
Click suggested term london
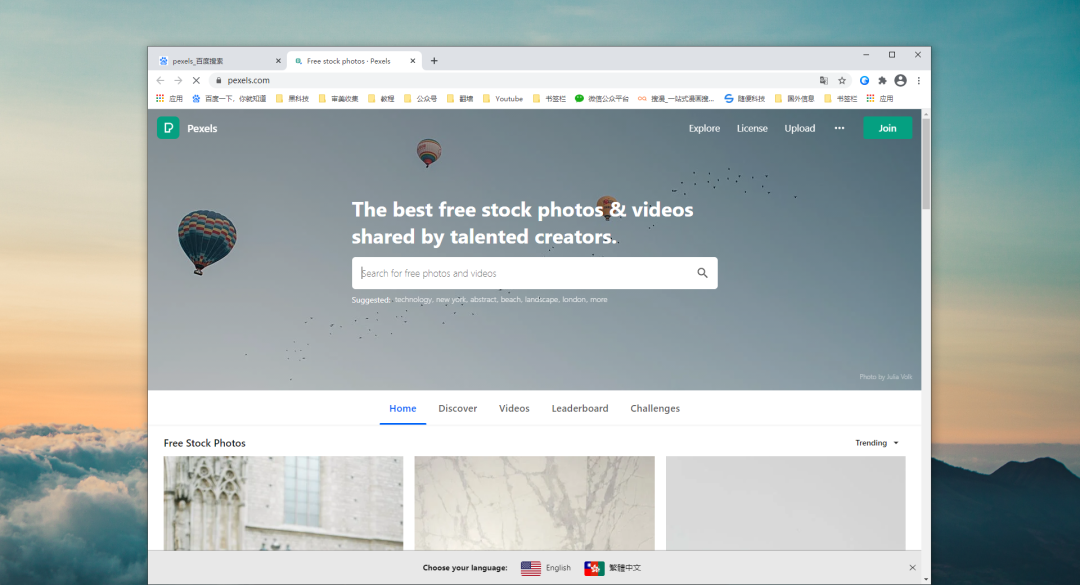[574, 300]
